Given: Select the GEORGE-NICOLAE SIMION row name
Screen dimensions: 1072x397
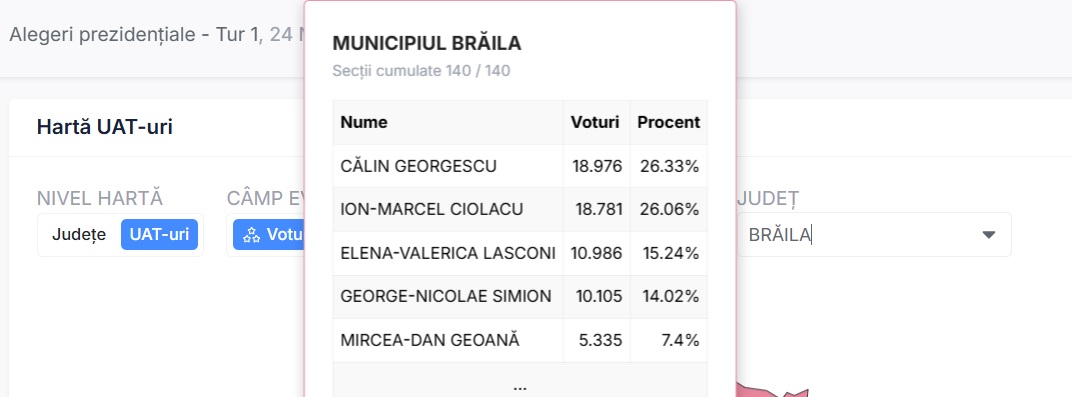Looking at the screenshot, I should (x=446, y=297).
